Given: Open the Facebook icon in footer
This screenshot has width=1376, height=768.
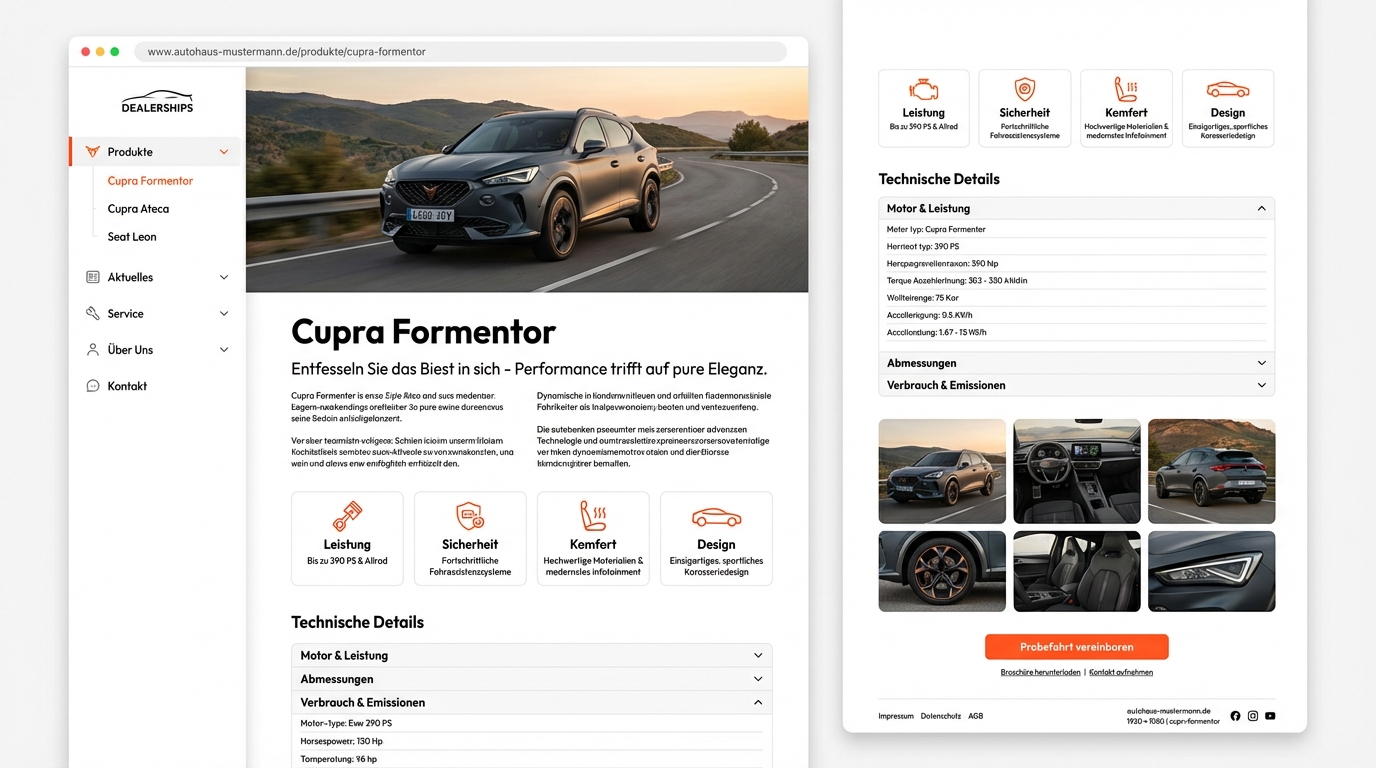Looking at the screenshot, I should (1235, 716).
